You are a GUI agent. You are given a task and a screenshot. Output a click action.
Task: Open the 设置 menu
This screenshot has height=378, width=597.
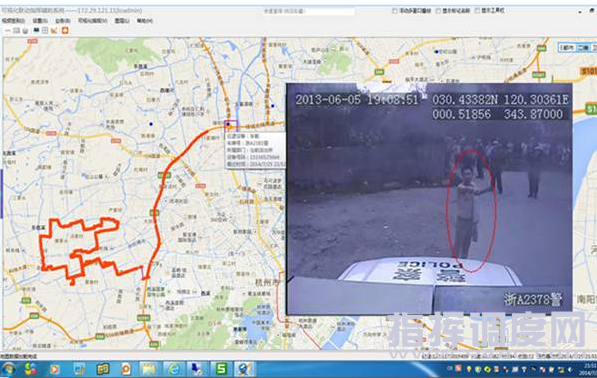pos(40,21)
